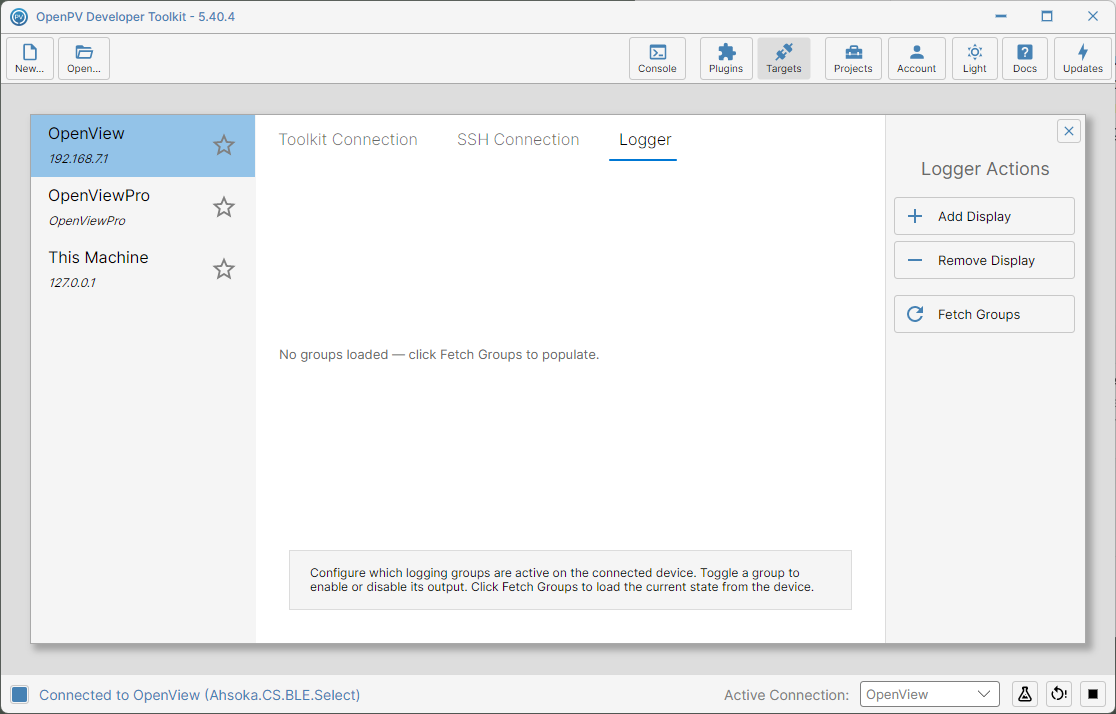Image resolution: width=1116 pixels, height=714 pixels.
Task: Favorite the OpenView target with its star
Action: coord(224,145)
